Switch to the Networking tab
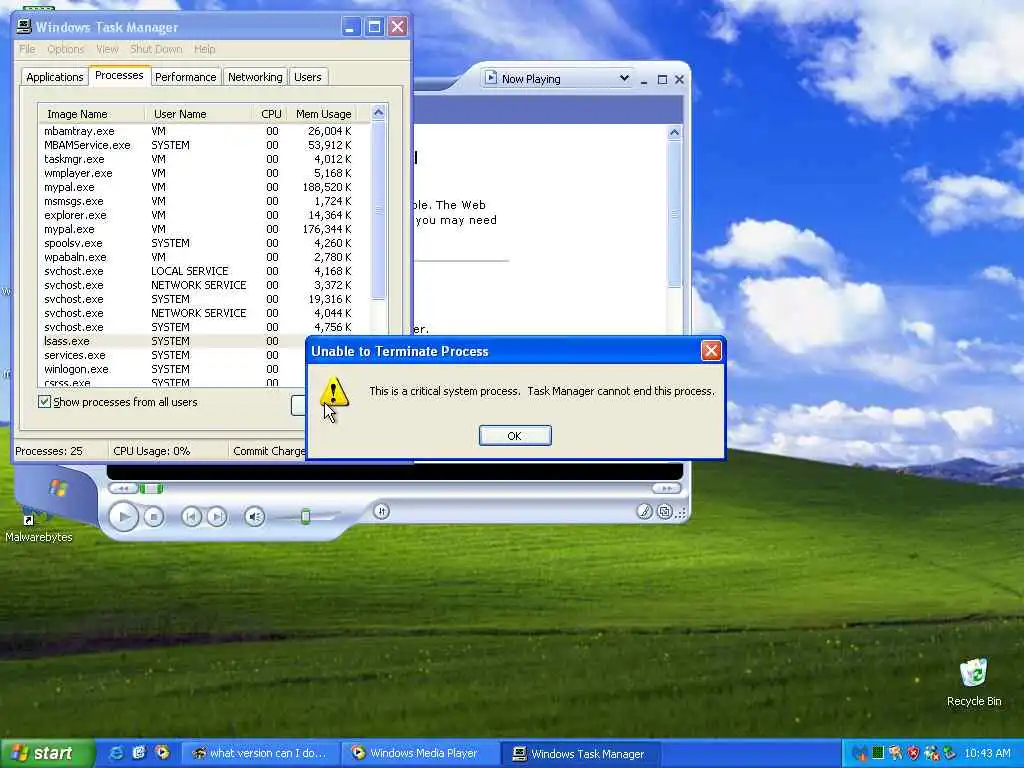The width and height of the screenshot is (1024, 768). pos(255,77)
